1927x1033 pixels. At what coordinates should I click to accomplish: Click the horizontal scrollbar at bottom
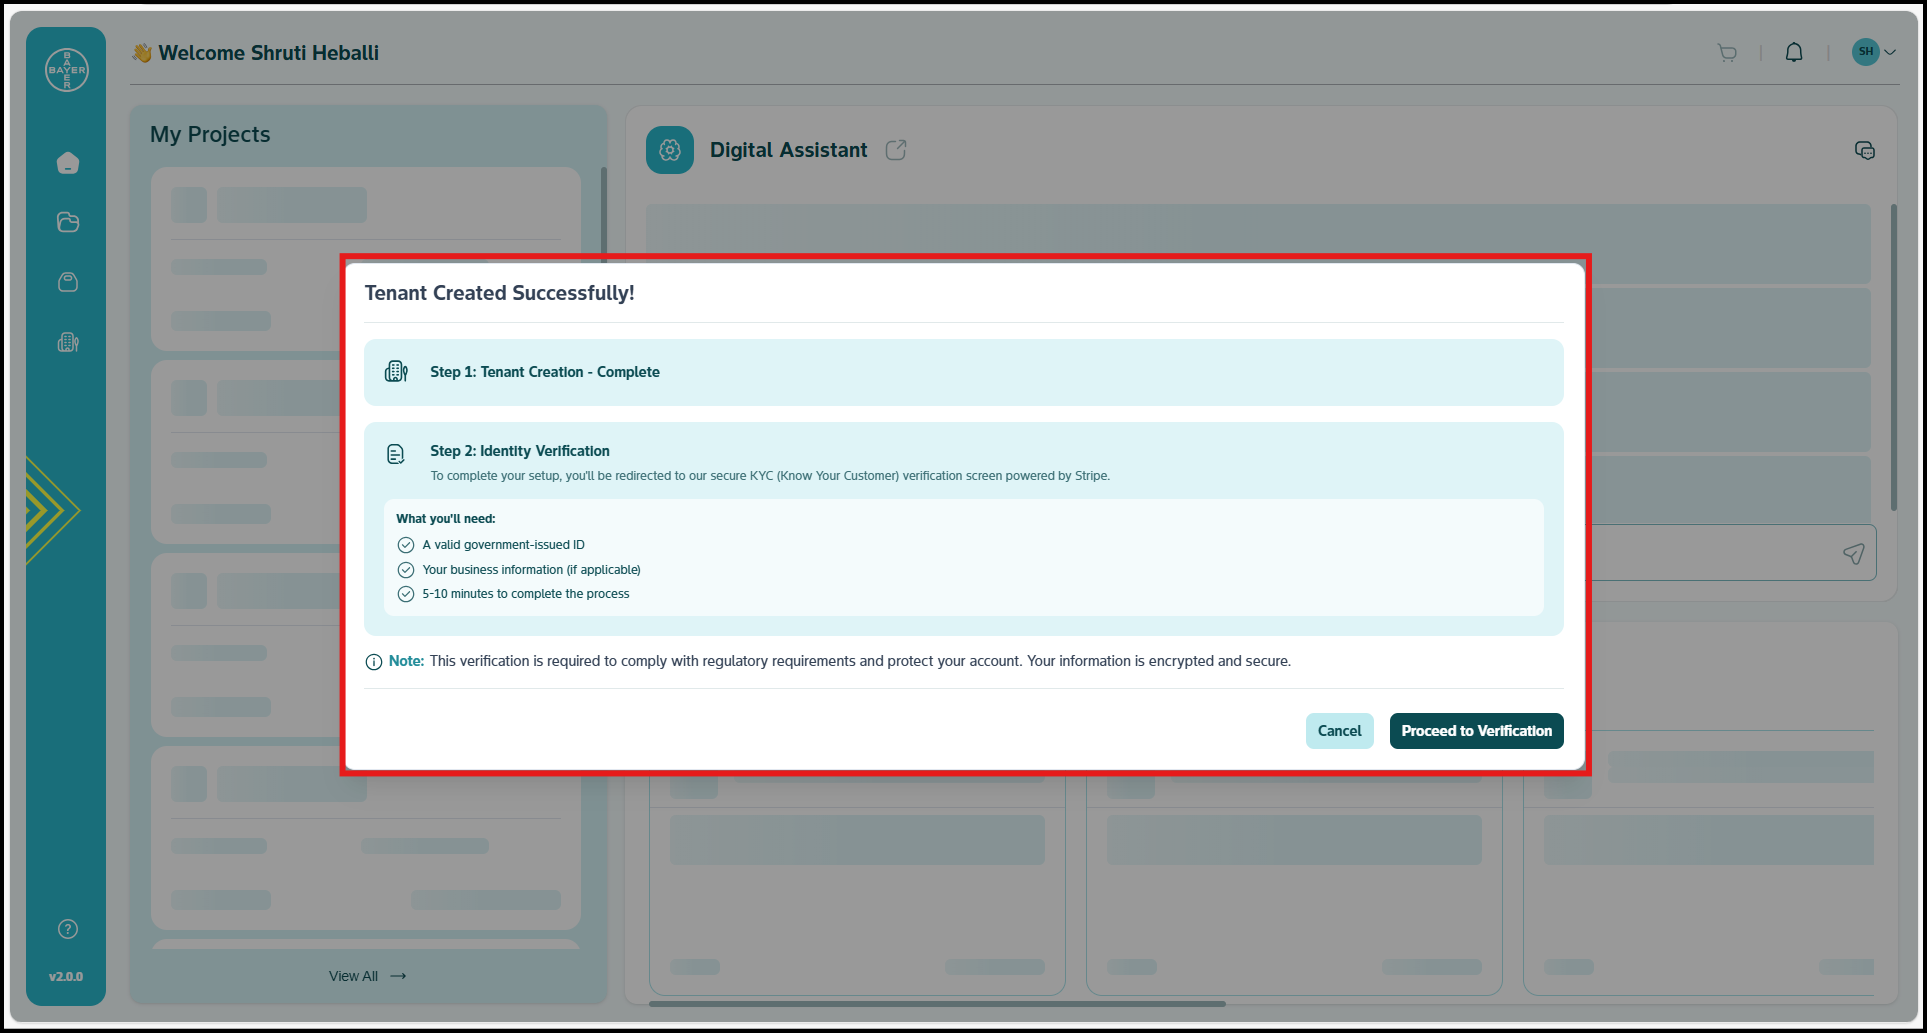pyautogui.click(x=937, y=1003)
